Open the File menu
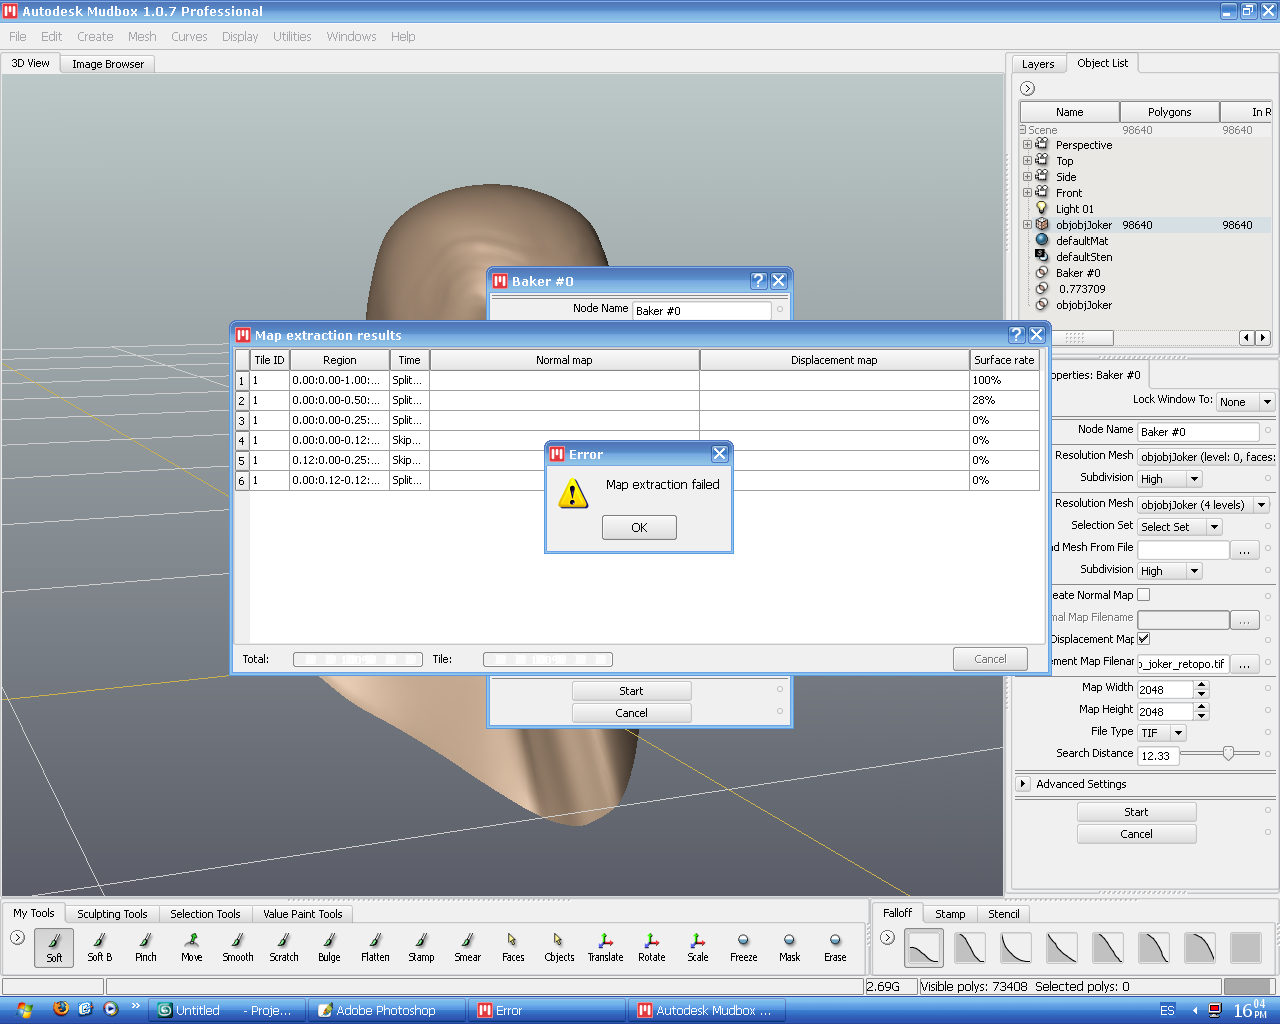This screenshot has height=1024, width=1280. point(18,36)
